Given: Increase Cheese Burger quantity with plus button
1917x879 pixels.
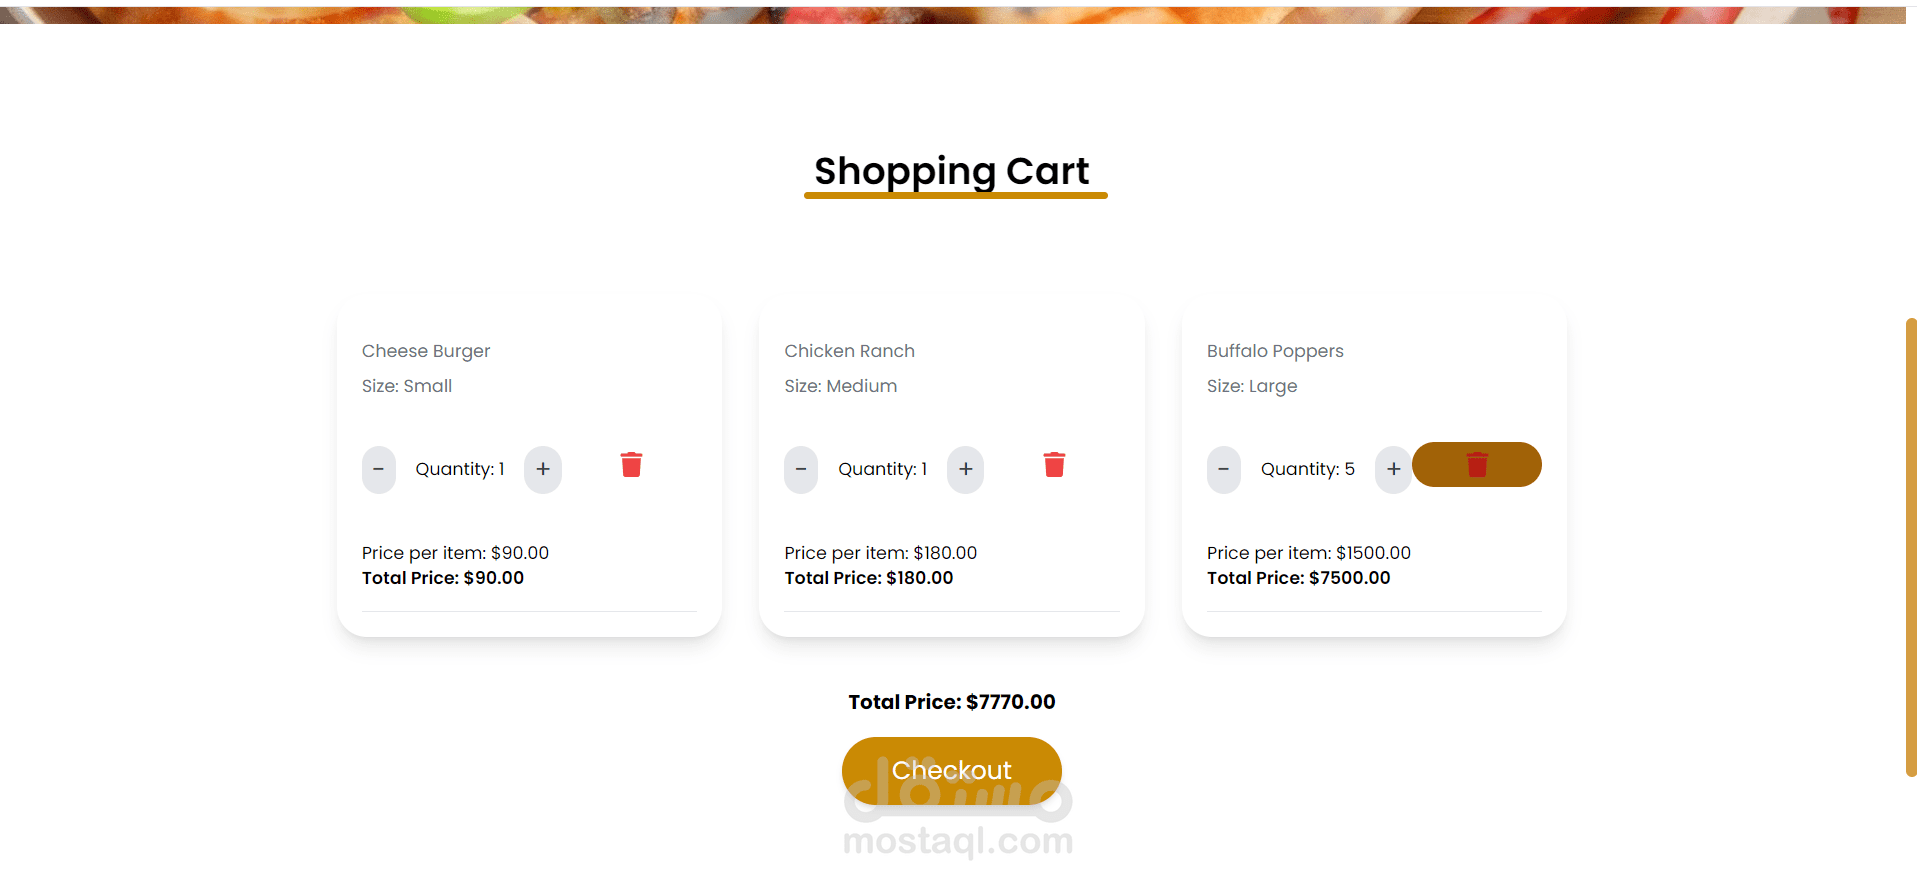Looking at the screenshot, I should pyautogui.click(x=543, y=469).
